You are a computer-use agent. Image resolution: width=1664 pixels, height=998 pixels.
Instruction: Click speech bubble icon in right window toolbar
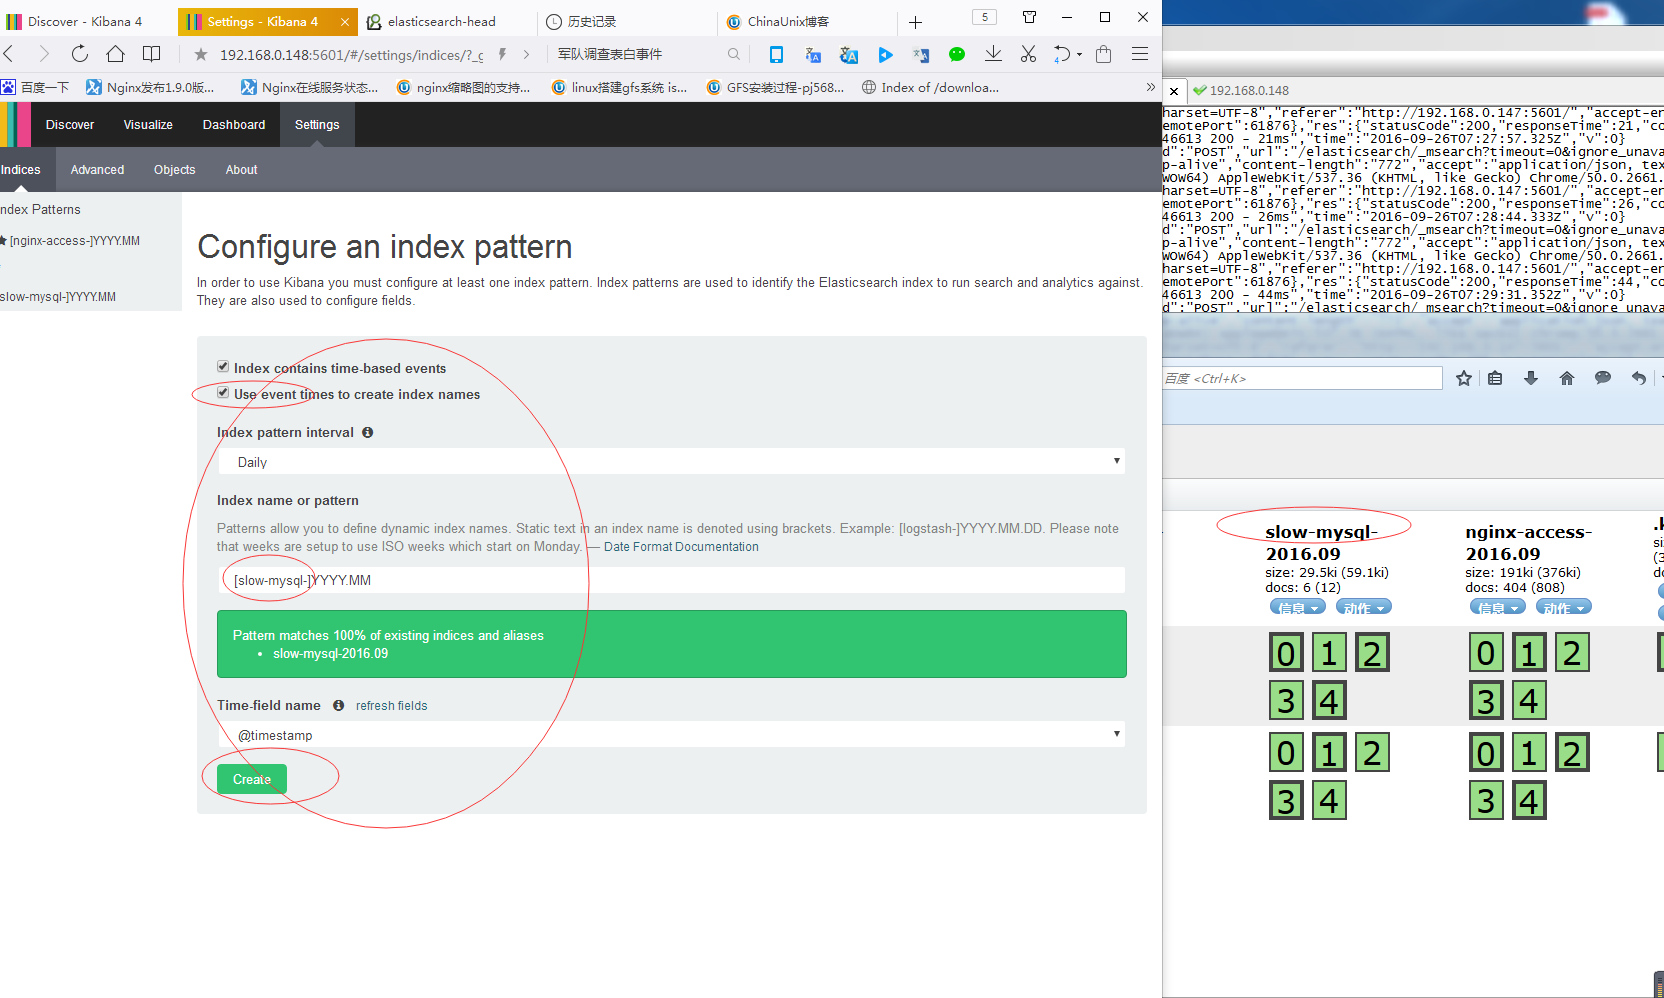coord(1603,377)
